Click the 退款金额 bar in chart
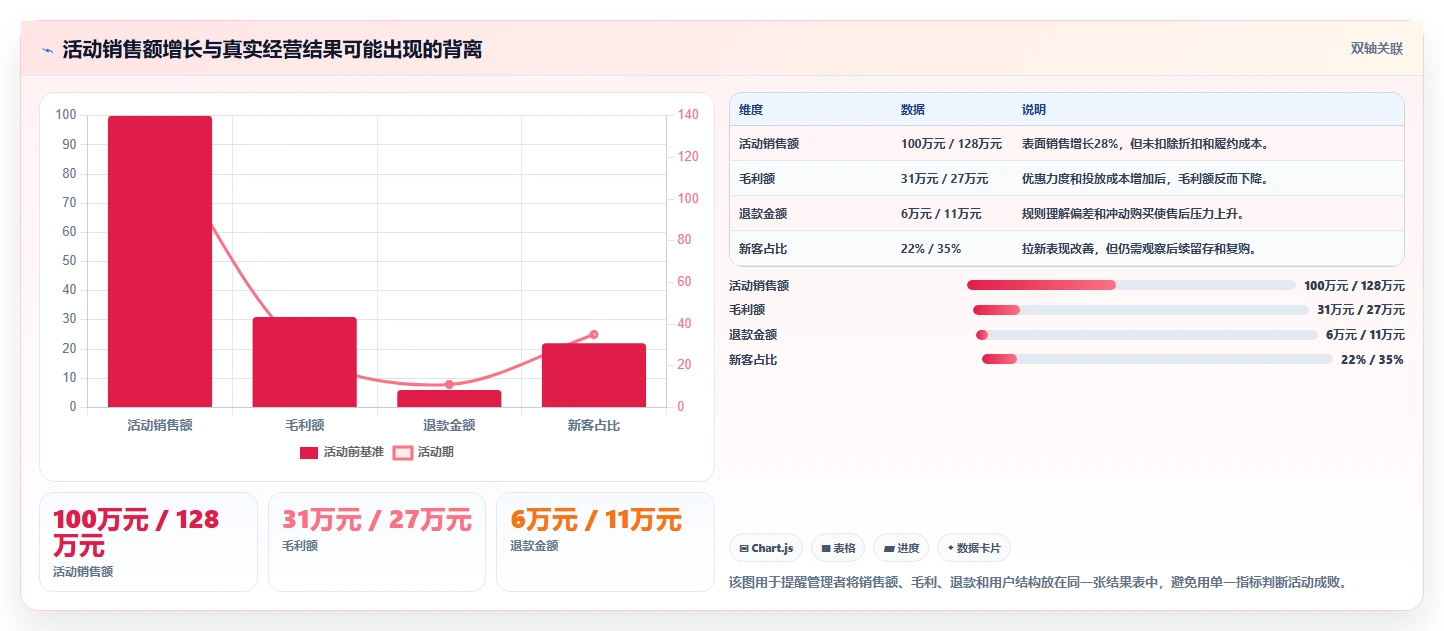 point(449,398)
